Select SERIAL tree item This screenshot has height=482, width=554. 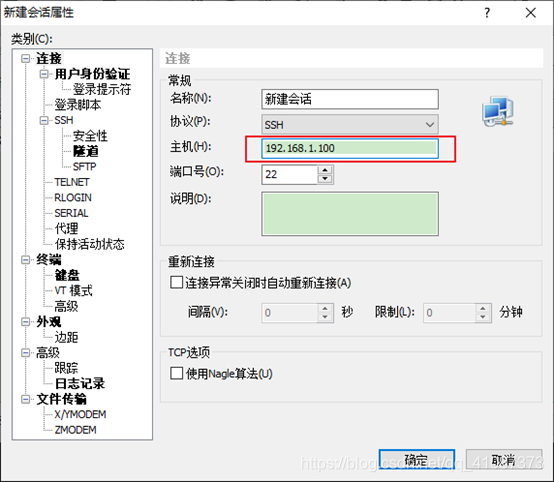click(71, 213)
